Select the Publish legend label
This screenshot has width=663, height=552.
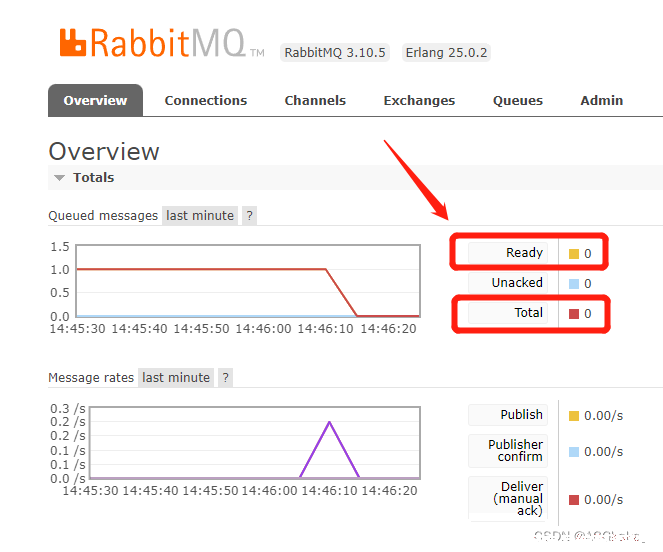pos(508,415)
